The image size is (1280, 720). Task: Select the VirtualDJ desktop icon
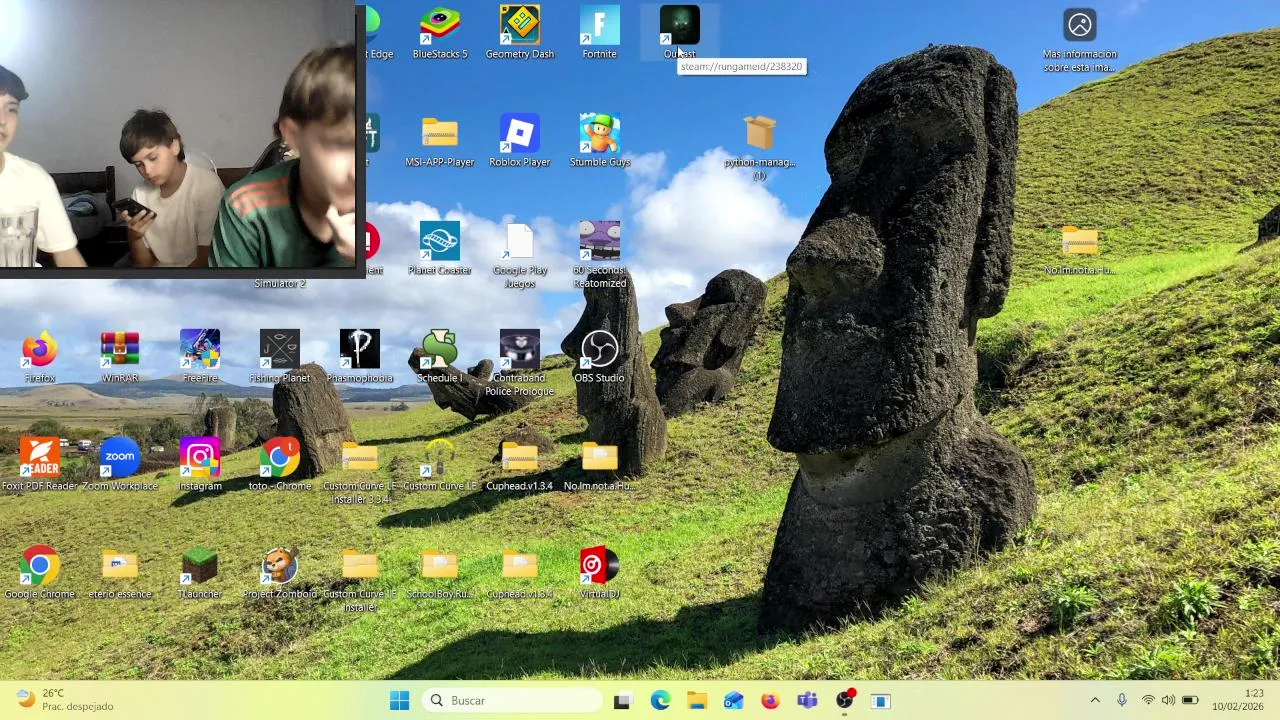pos(600,573)
